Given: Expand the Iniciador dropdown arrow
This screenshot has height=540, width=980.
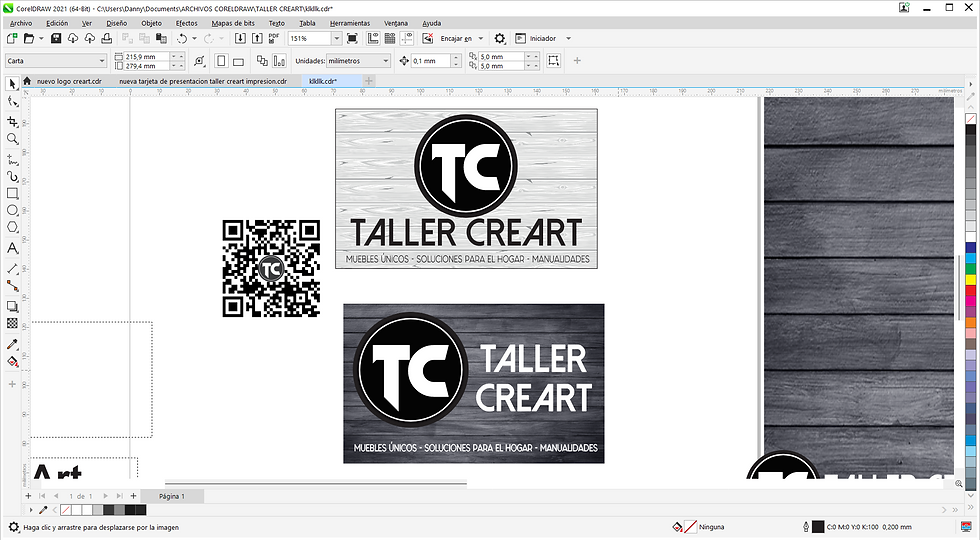Looking at the screenshot, I should [568, 39].
